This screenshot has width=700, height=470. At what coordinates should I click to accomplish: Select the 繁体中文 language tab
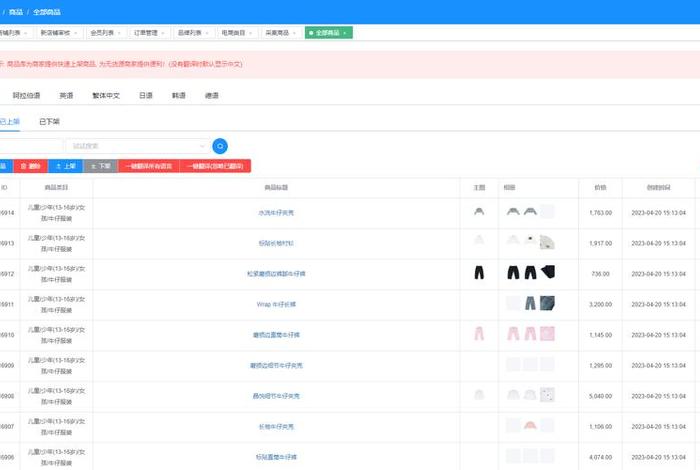point(105,96)
